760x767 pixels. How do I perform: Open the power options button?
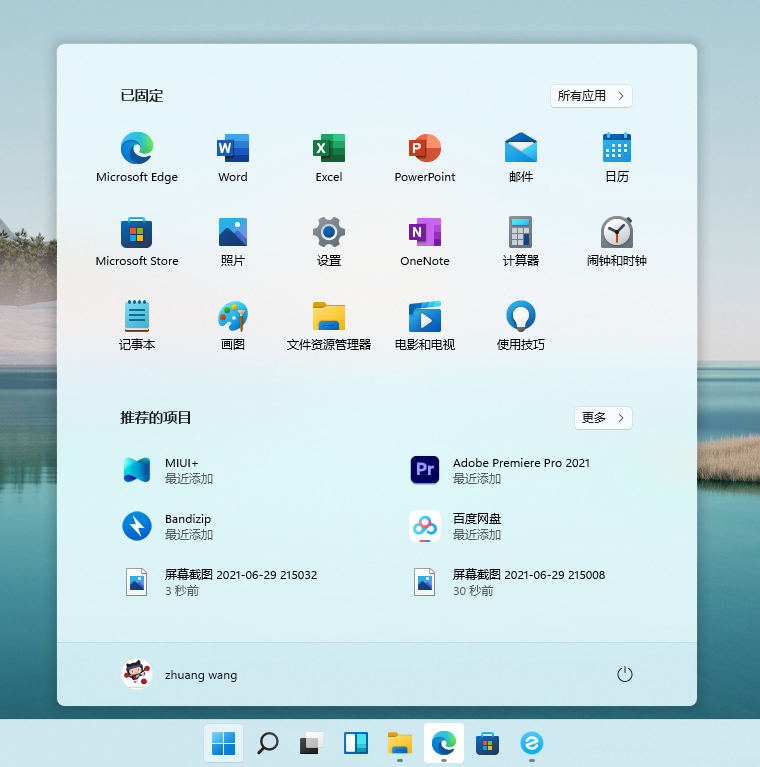point(625,675)
